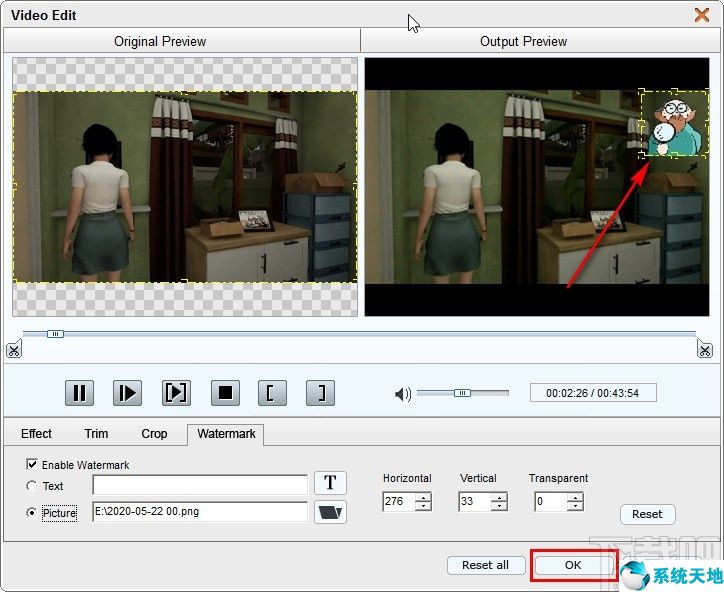
Task: Increase the Transparent value with the up arrow
Action: [575, 497]
